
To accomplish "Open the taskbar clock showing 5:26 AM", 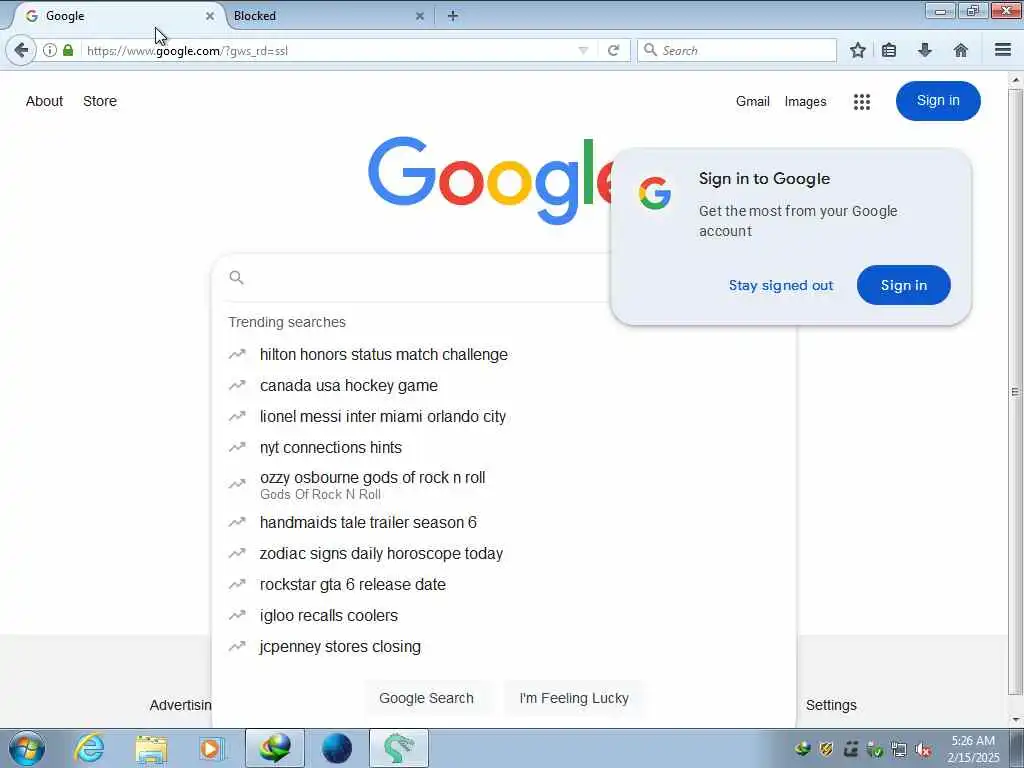I will [973, 749].
